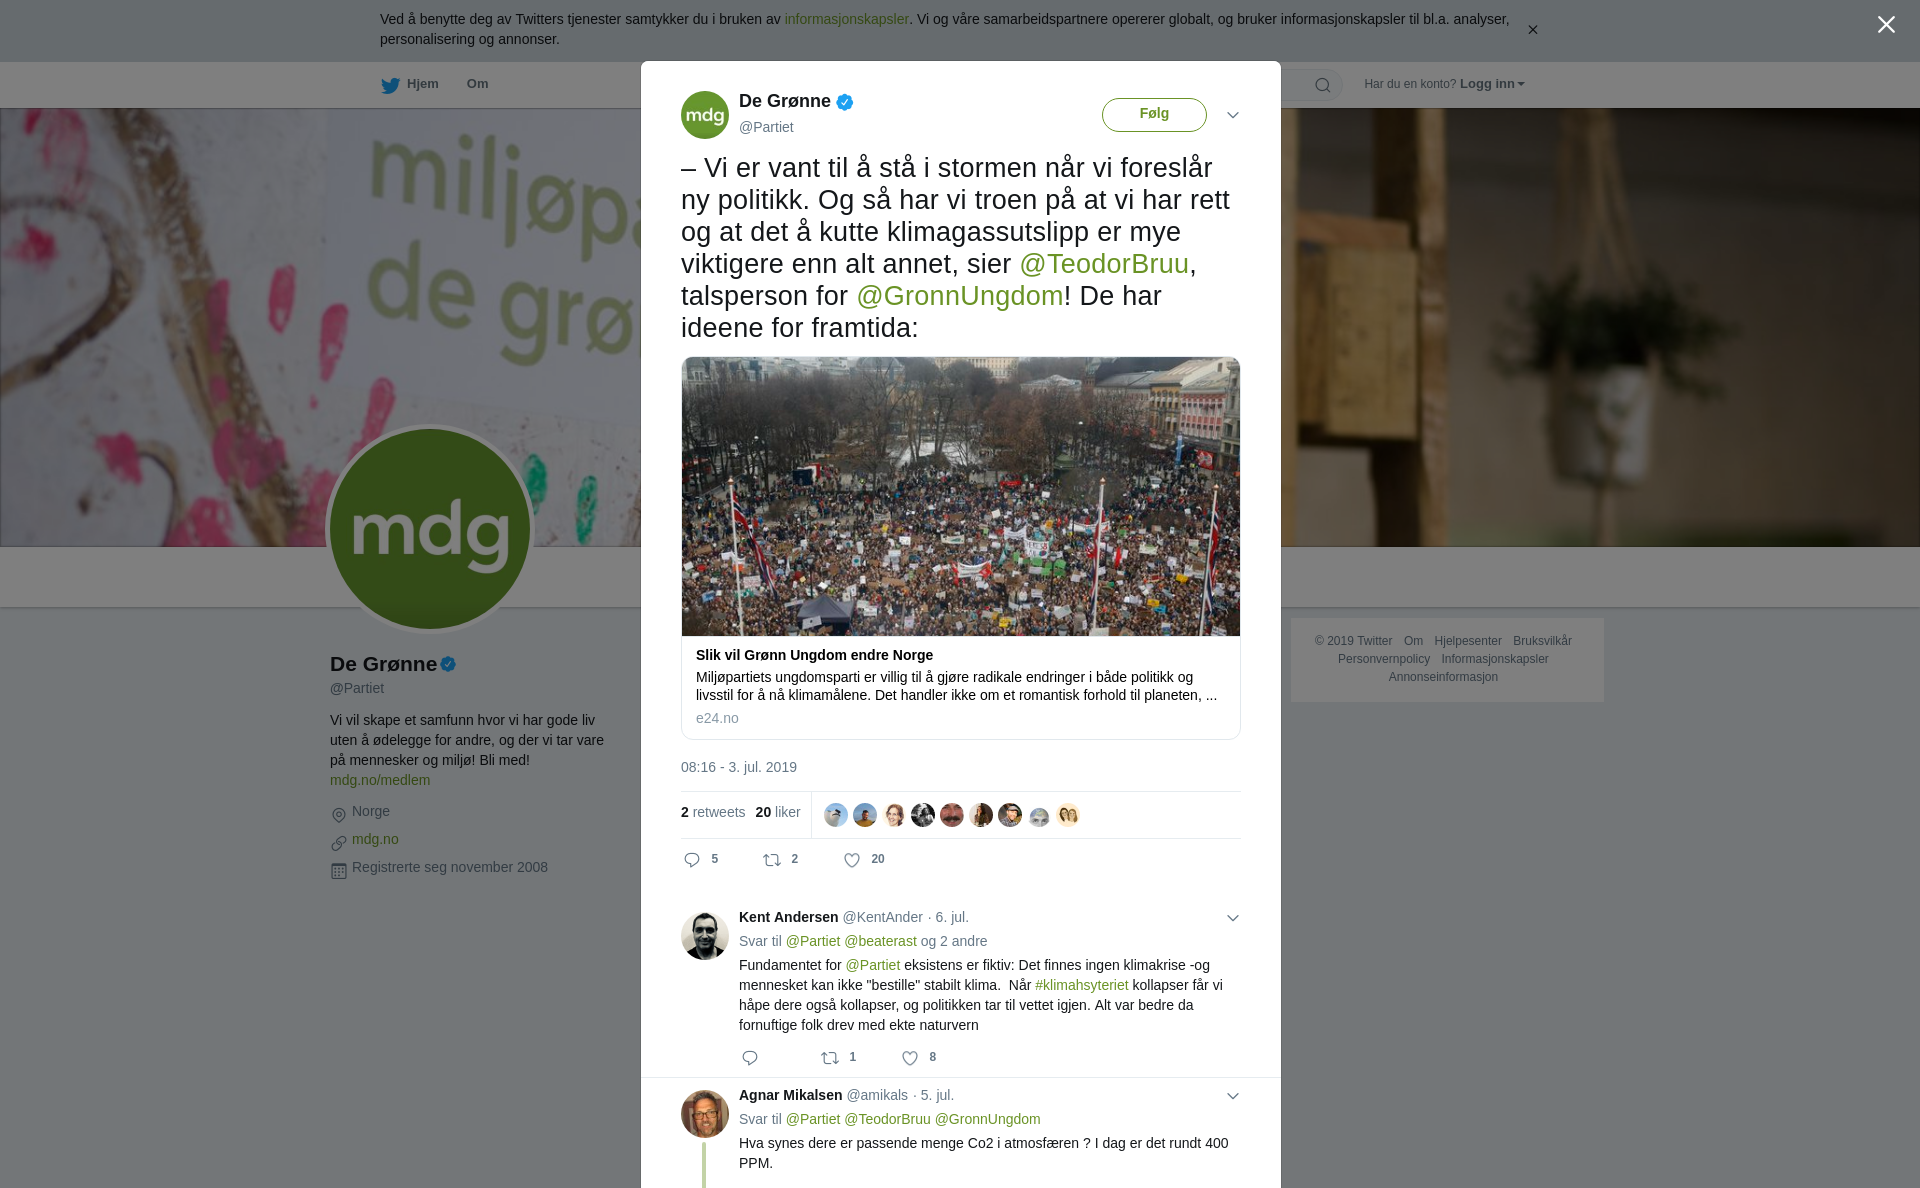
Task: Open Agnar Mikalsen reply options chevron
Action: [x=1233, y=1096]
